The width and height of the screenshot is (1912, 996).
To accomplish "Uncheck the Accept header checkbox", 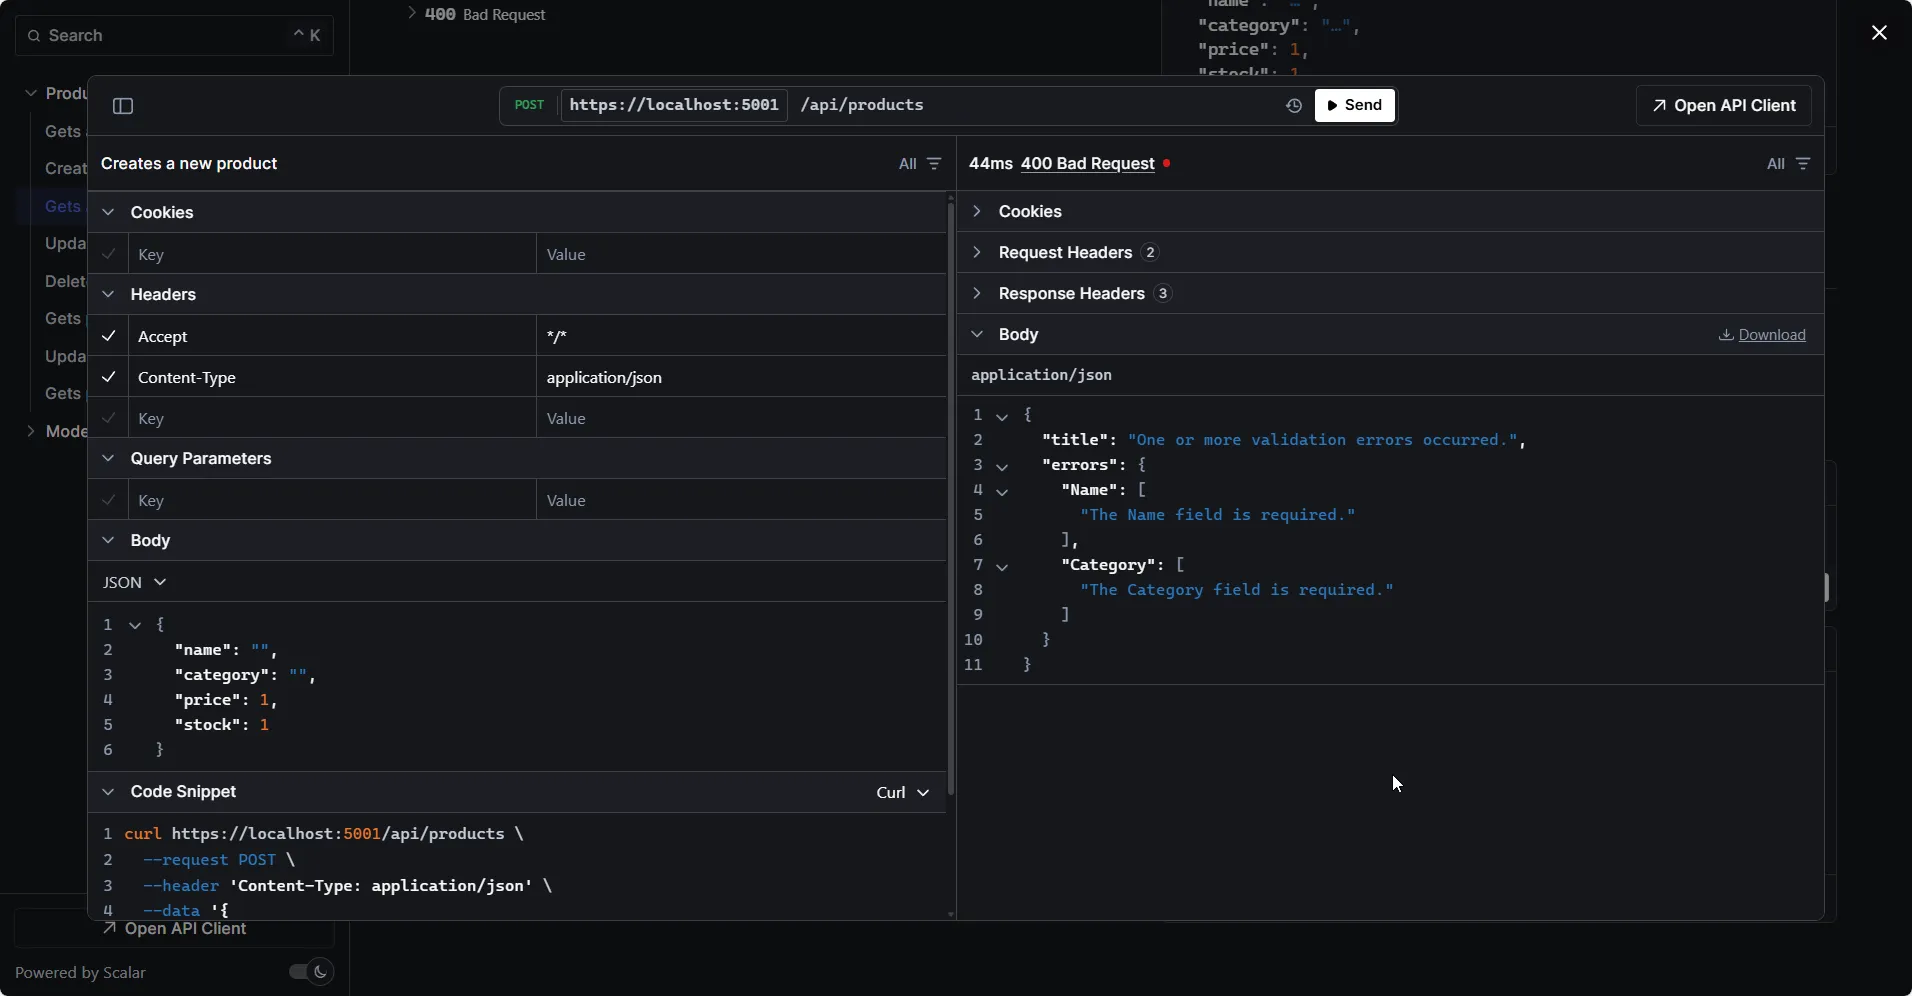I will 109,337.
